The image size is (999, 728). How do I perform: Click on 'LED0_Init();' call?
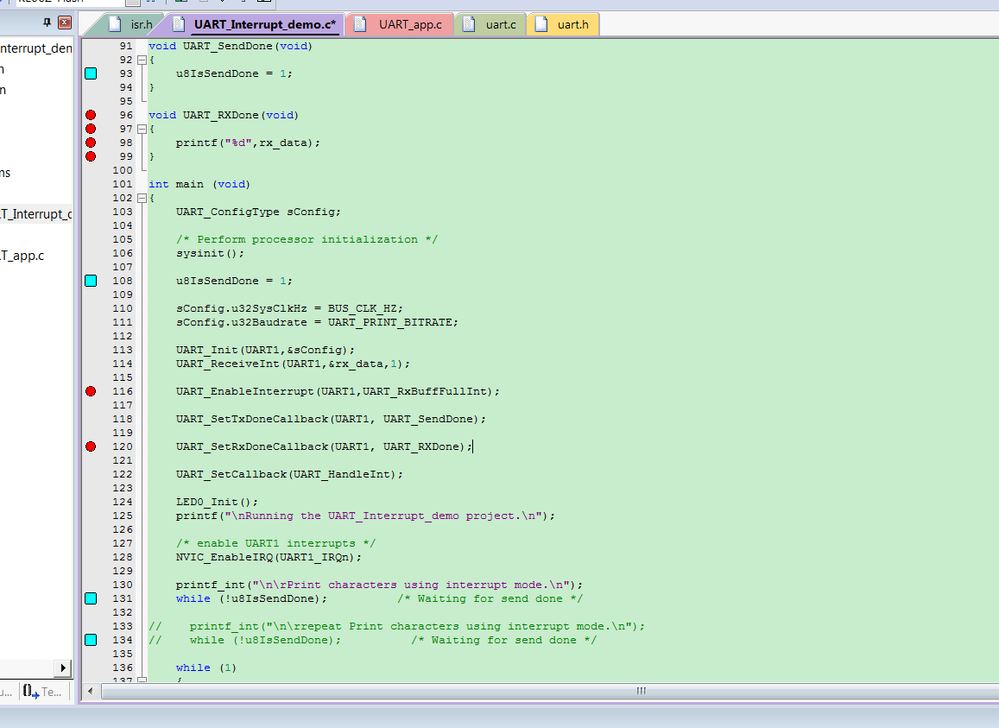click(217, 502)
